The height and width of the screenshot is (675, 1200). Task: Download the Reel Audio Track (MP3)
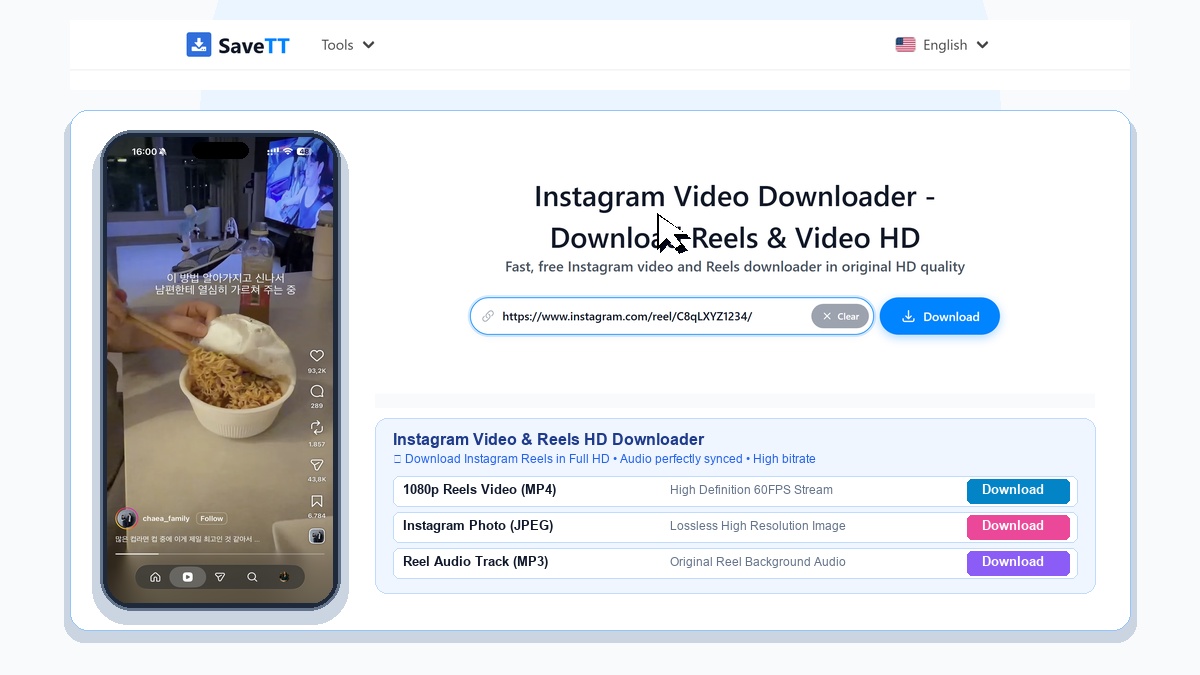[x=1018, y=562]
